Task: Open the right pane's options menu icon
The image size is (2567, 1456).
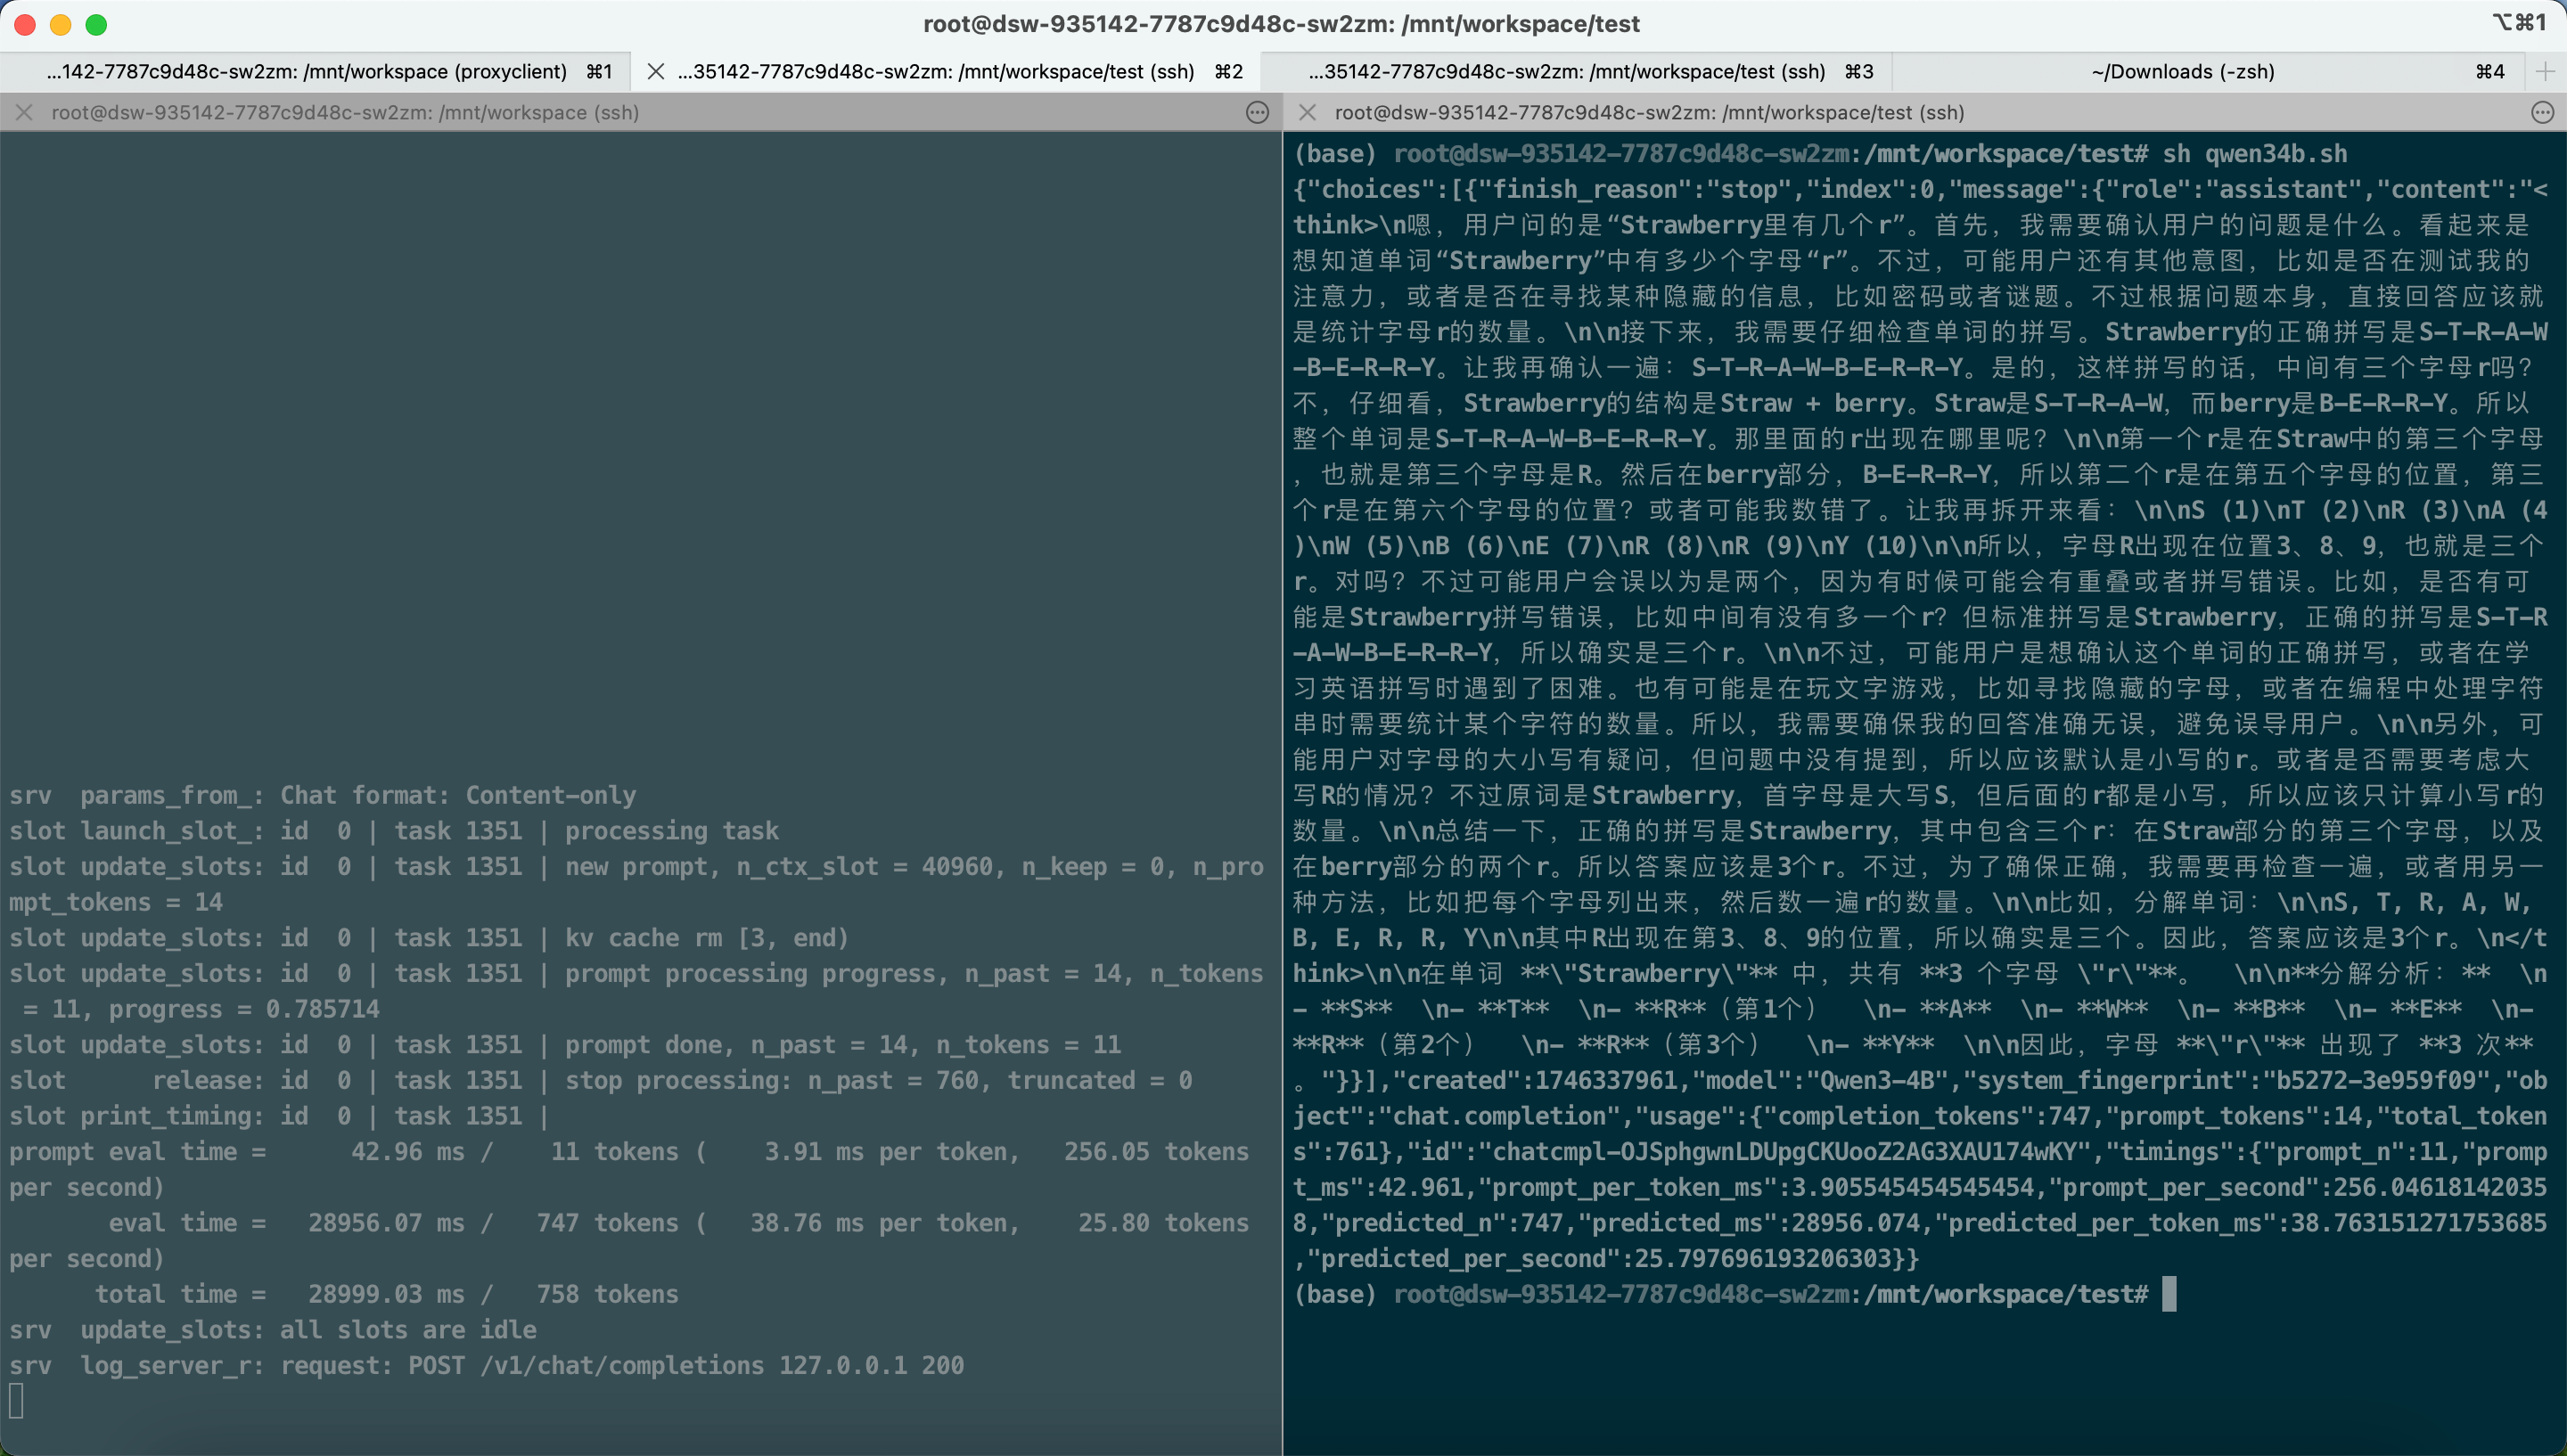Action: click(2543, 112)
